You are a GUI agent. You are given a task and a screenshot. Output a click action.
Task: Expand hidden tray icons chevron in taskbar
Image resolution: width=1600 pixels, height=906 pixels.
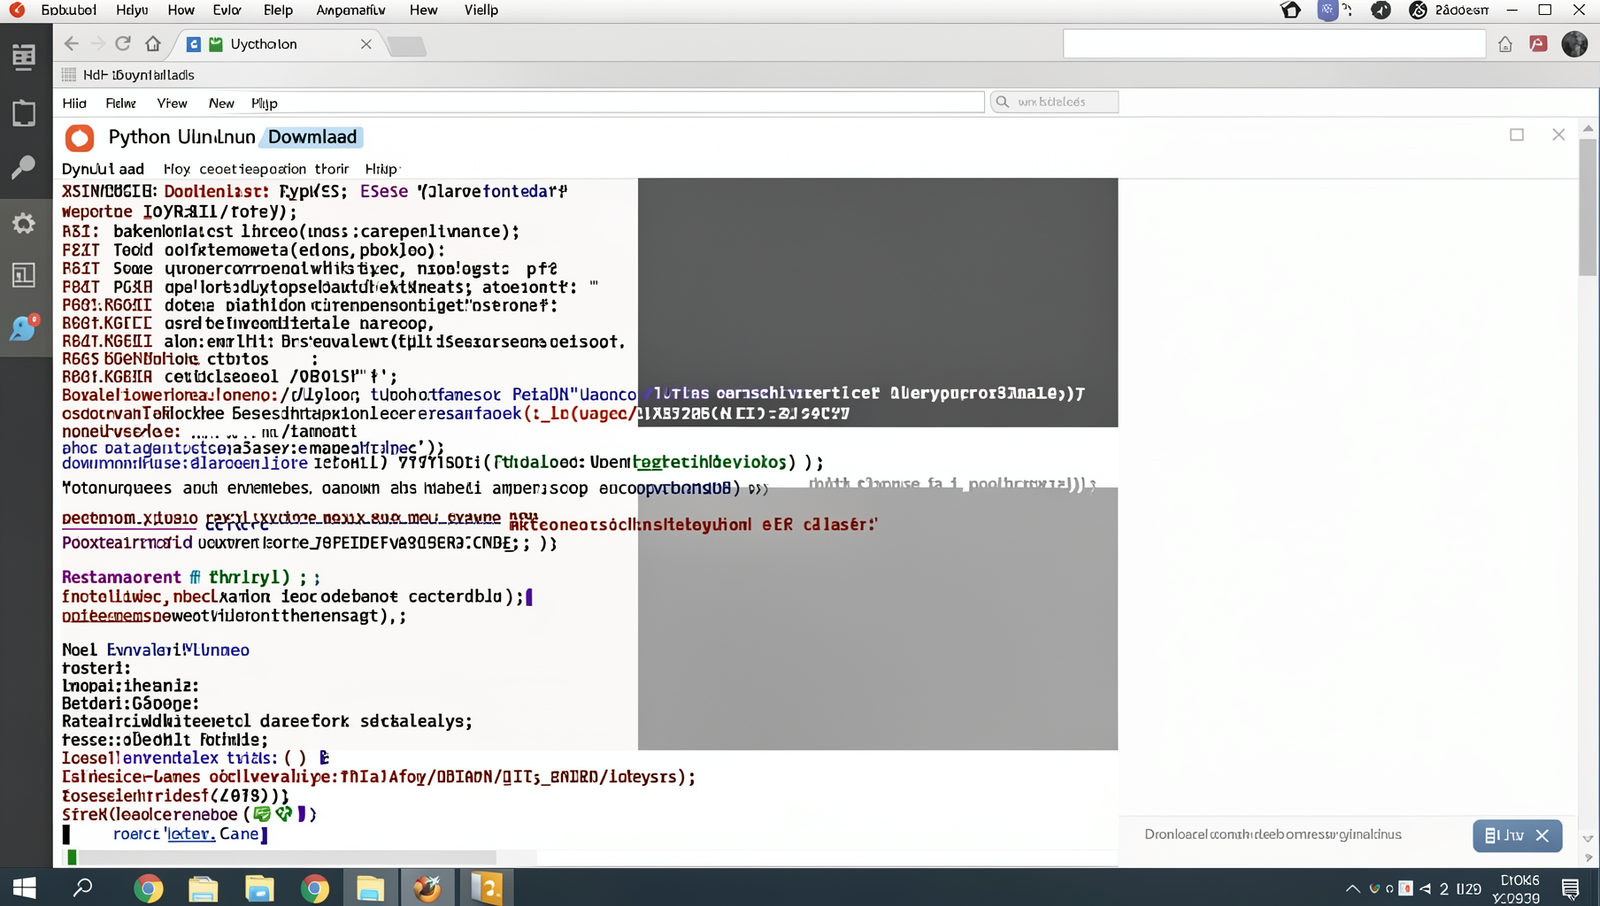coord(1352,888)
